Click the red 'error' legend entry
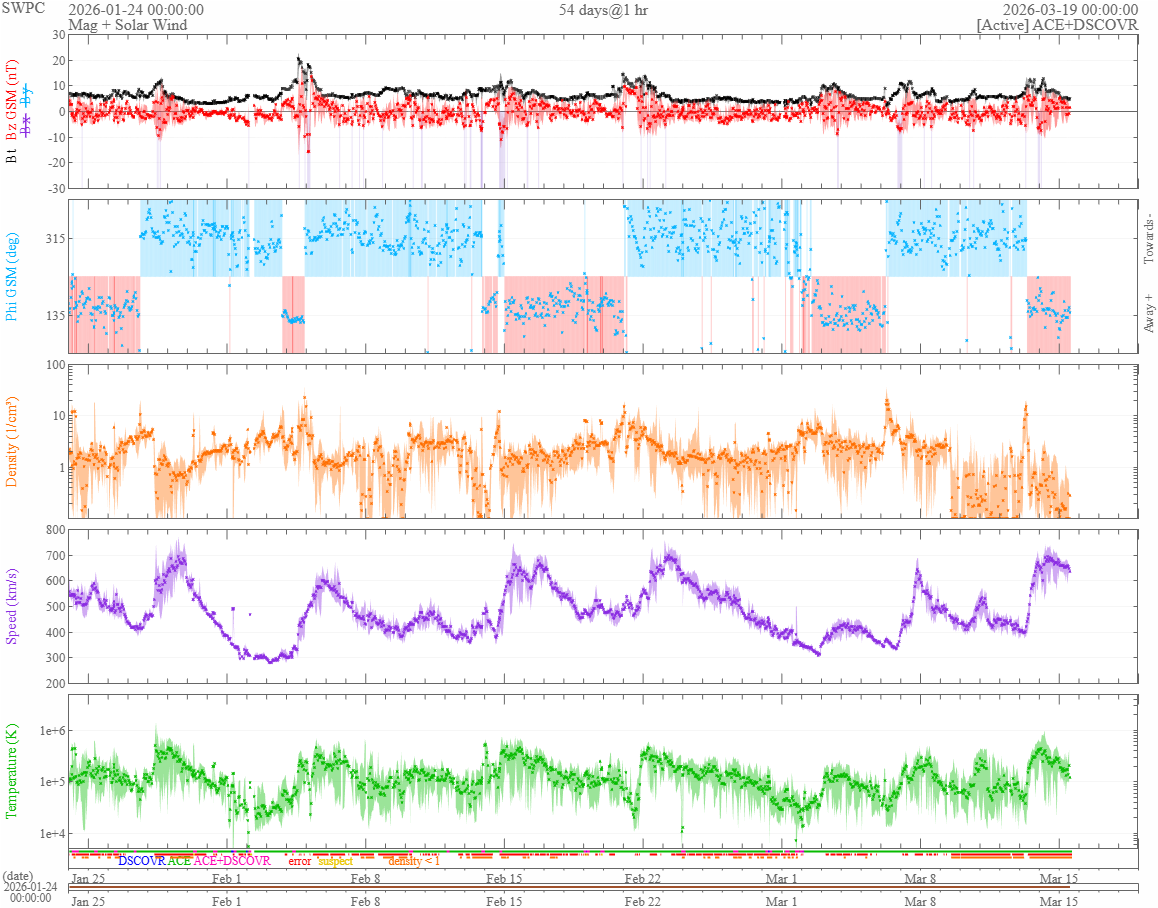The image size is (1158, 908). (300, 861)
